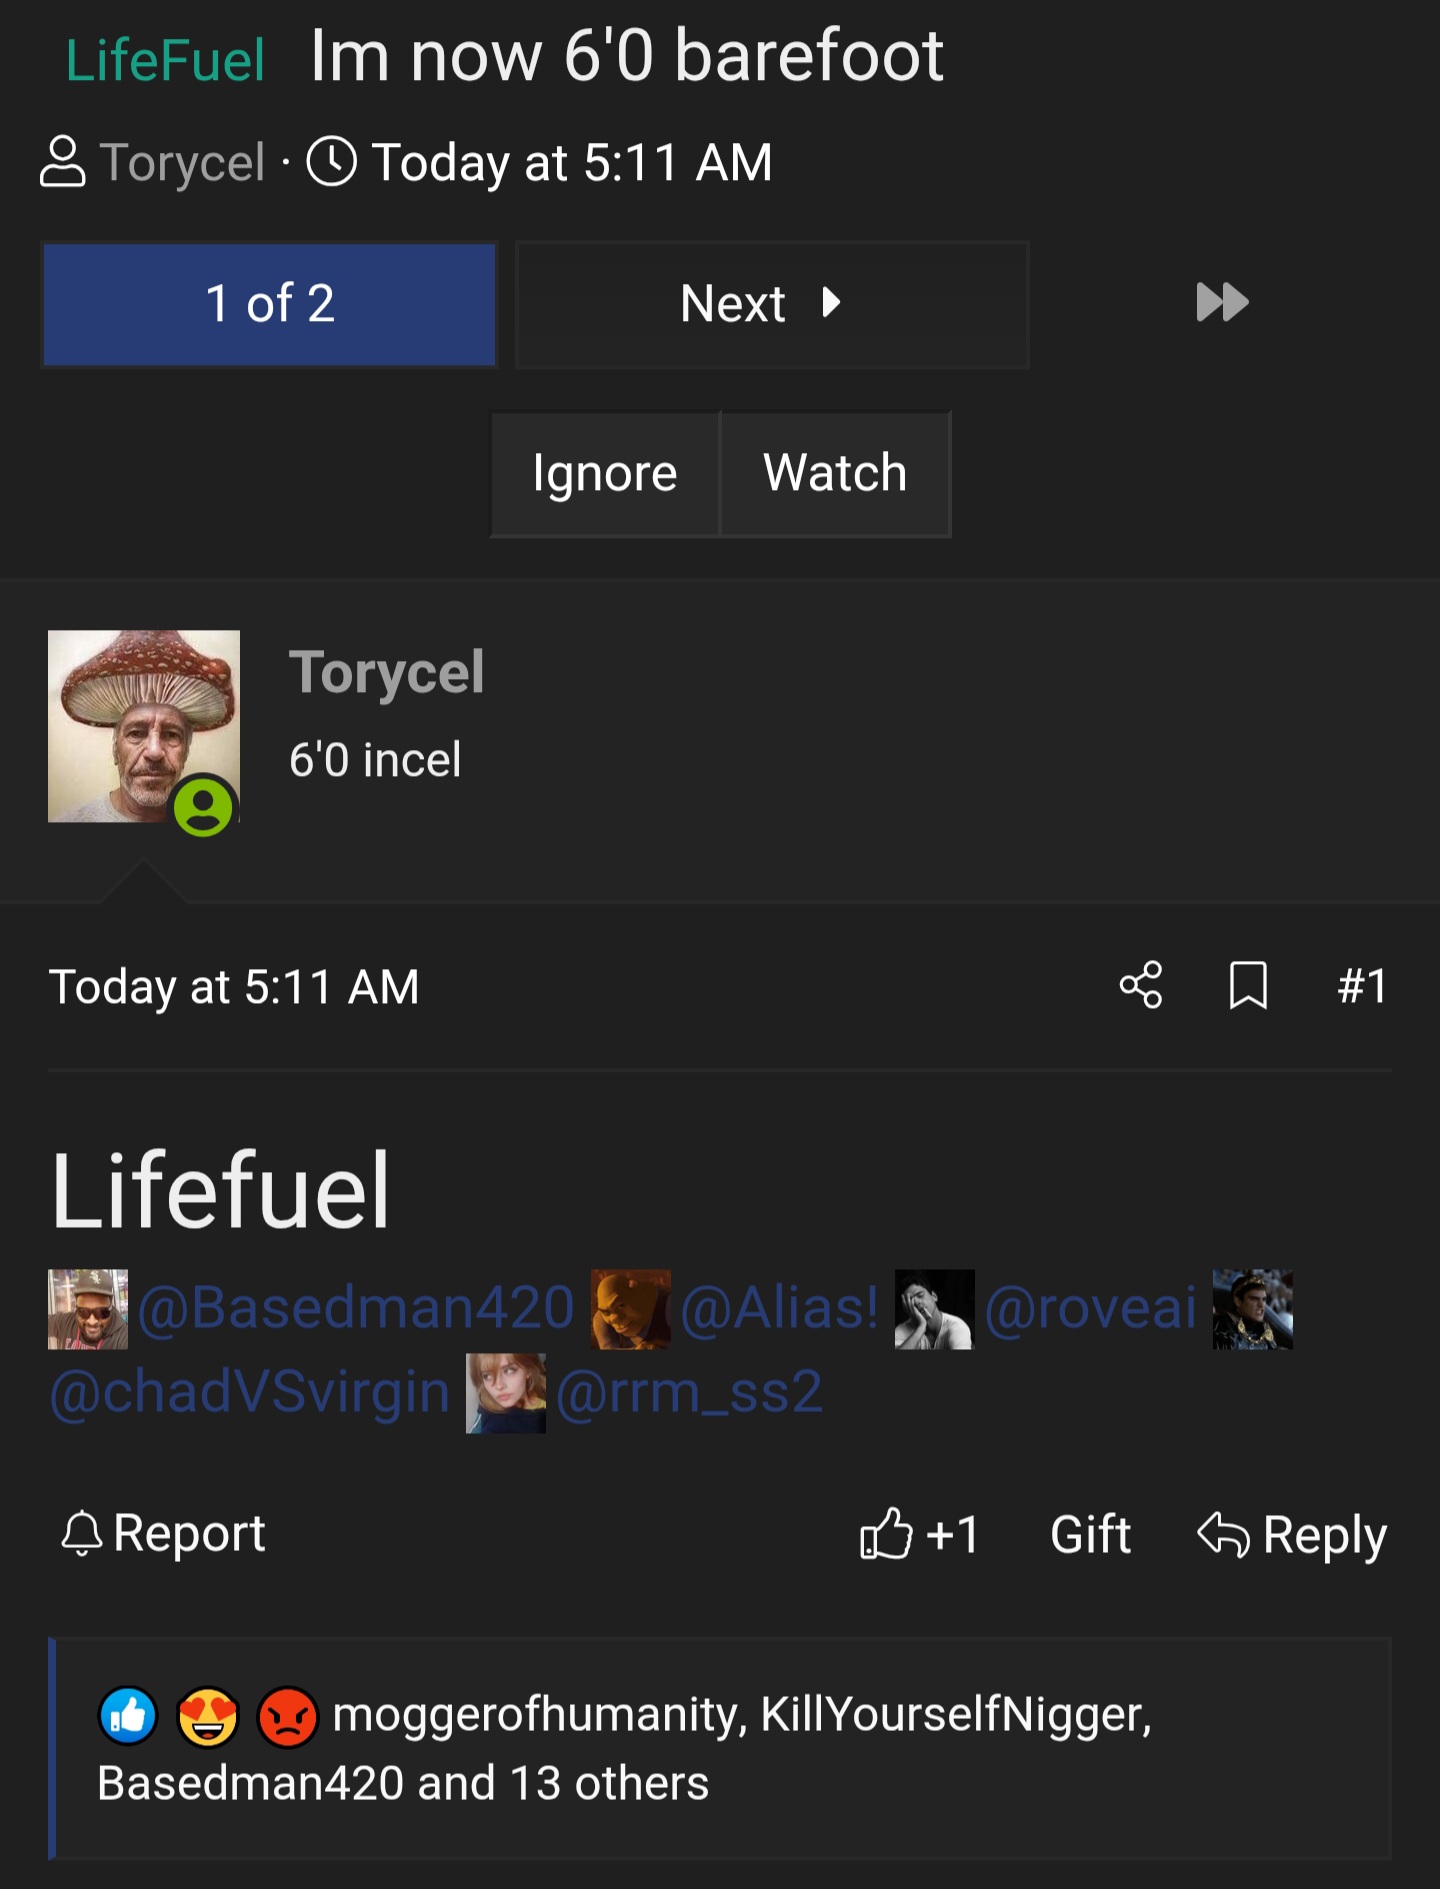Click the thumbs-up +1 like icon
Screen dimensions: 1440x1889
coord(886,1533)
